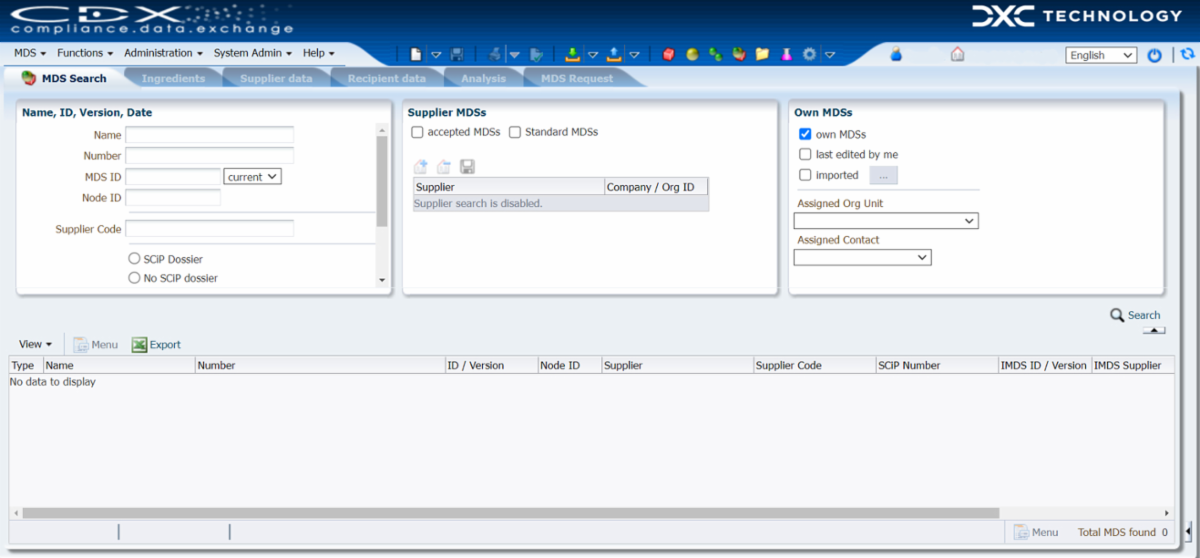The height and width of the screenshot is (558, 1200).
Task: Click the Number input field
Action: tap(209, 156)
